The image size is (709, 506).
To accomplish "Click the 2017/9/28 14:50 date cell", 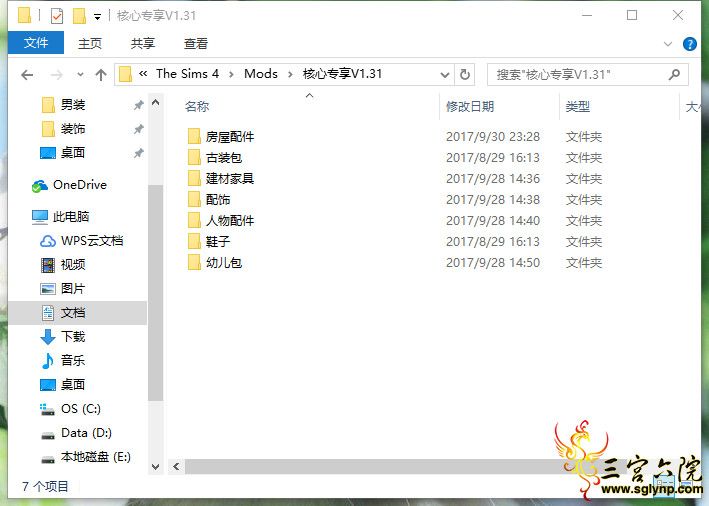I will pos(493,263).
